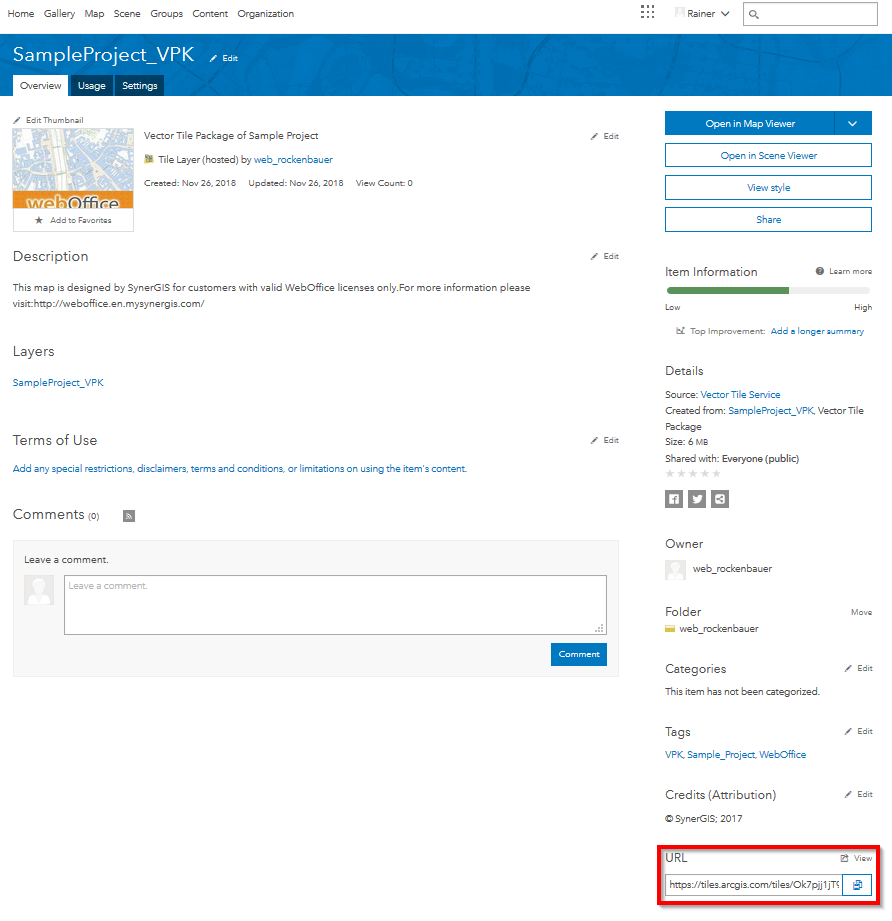Viewport: 892px width, 921px height.
Task: Switch to the Settings tab
Action: point(139,86)
